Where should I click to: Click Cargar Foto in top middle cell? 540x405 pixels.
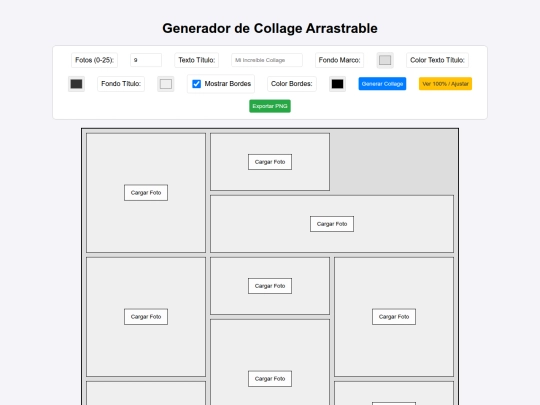270,162
